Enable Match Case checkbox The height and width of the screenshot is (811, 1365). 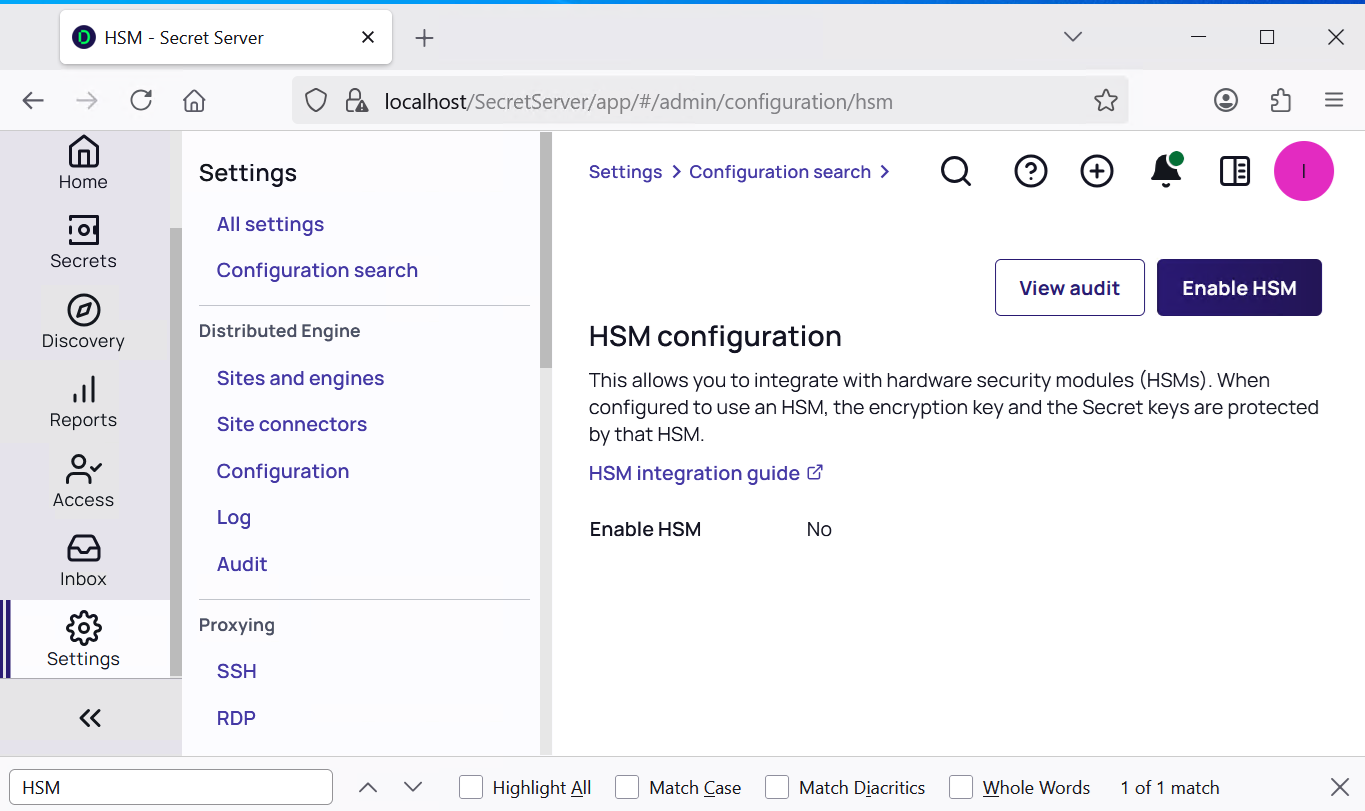point(627,787)
